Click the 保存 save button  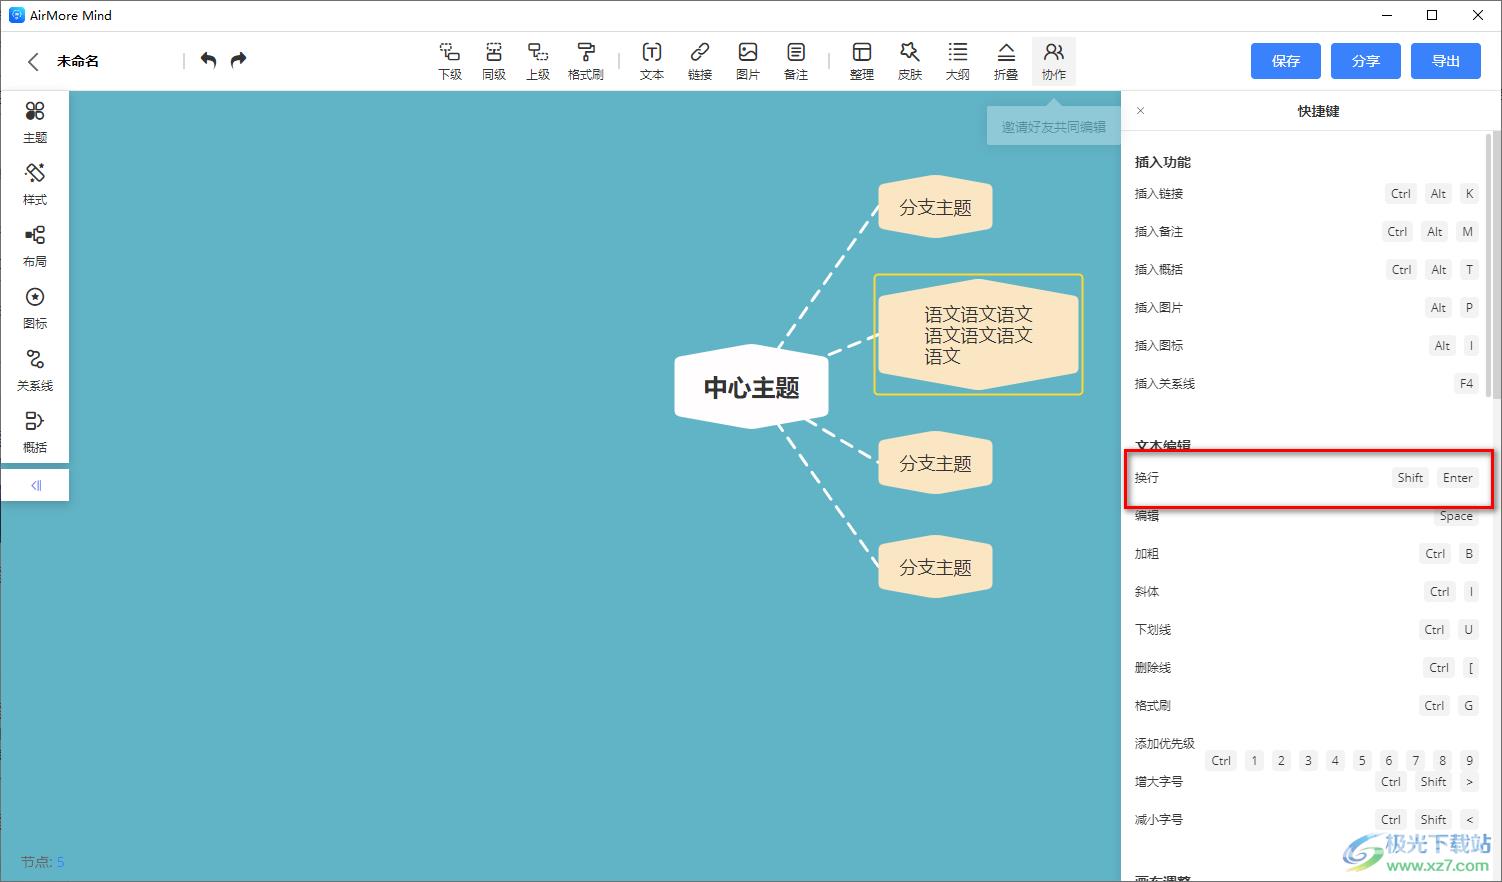click(1286, 61)
